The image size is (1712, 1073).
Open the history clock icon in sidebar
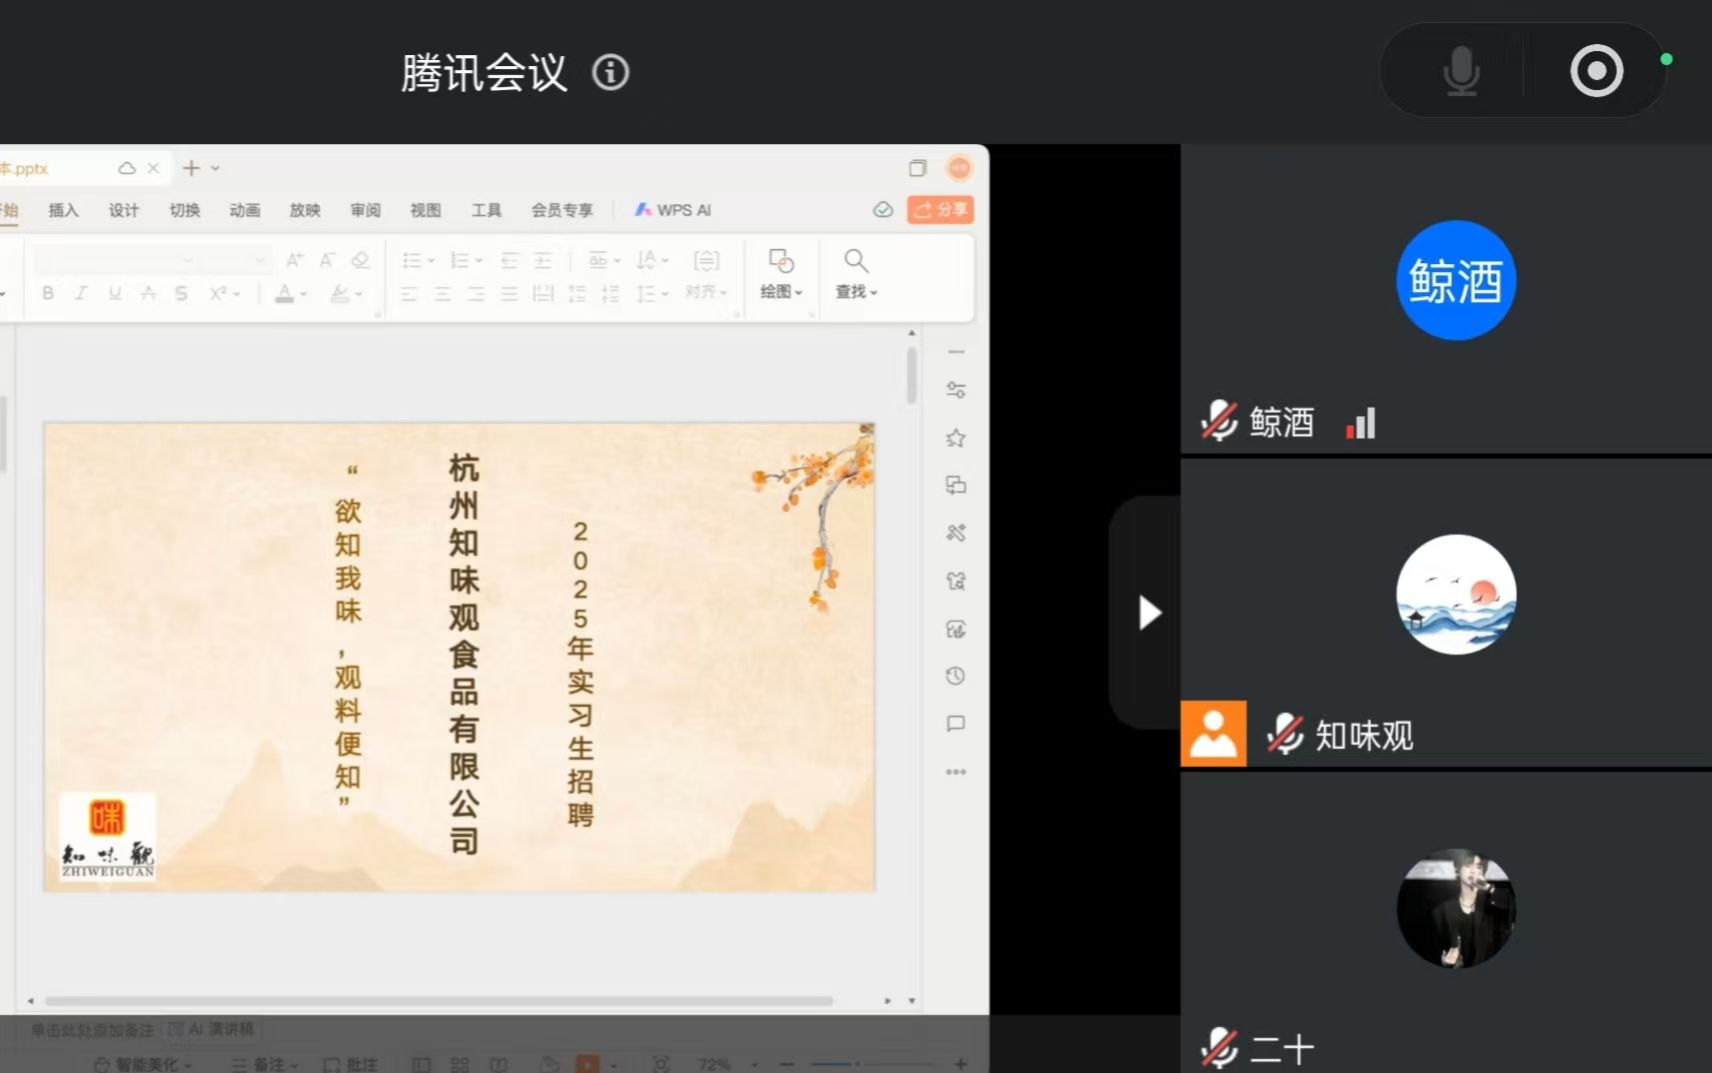pos(956,676)
